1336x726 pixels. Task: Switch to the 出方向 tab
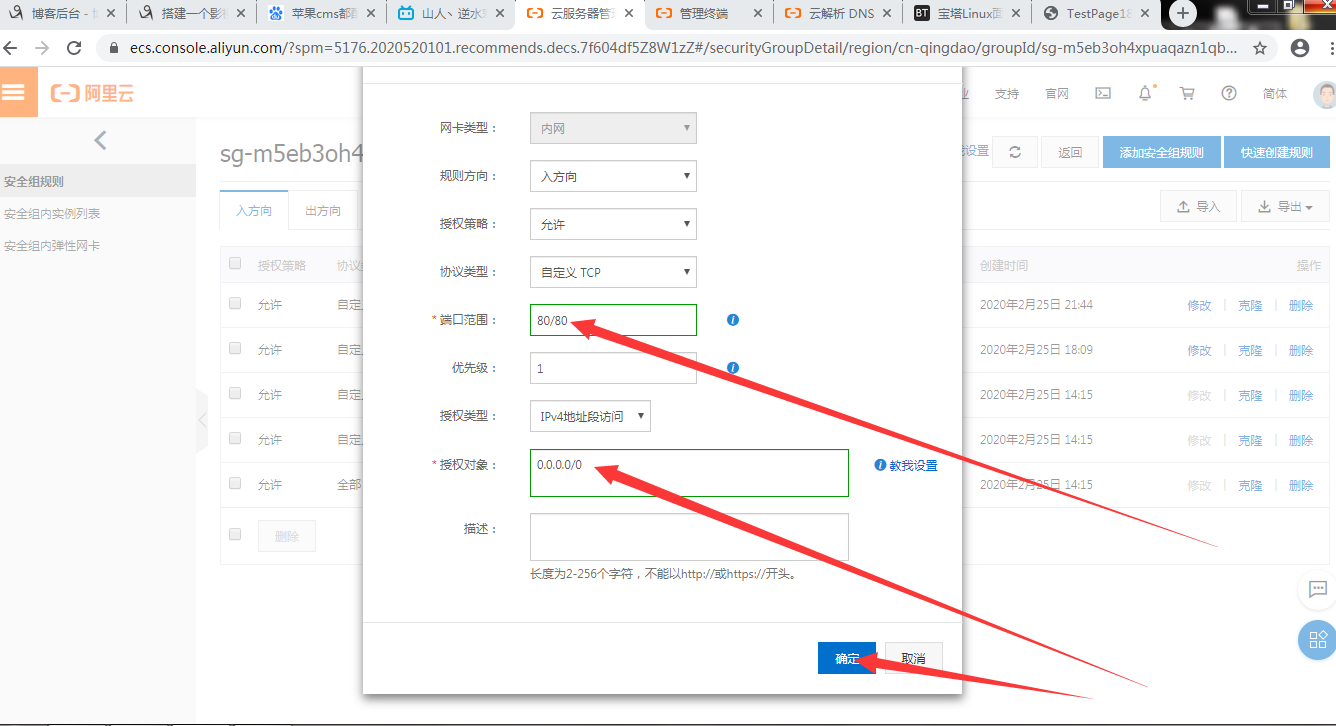(323, 210)
